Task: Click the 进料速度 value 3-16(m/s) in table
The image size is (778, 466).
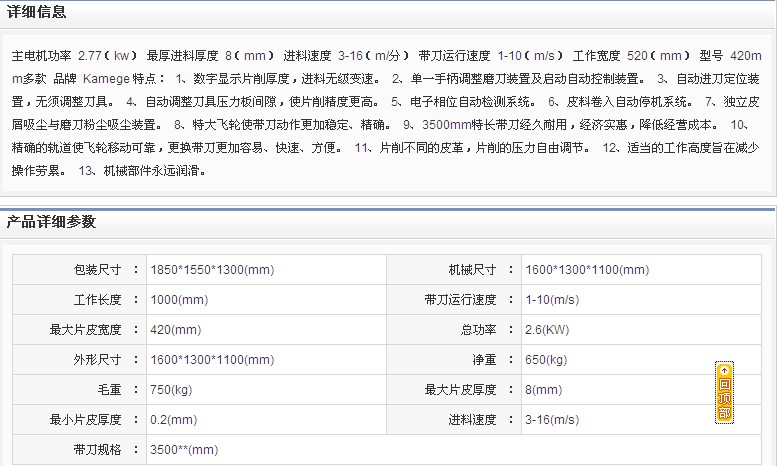Action: (x=551, y=420)
